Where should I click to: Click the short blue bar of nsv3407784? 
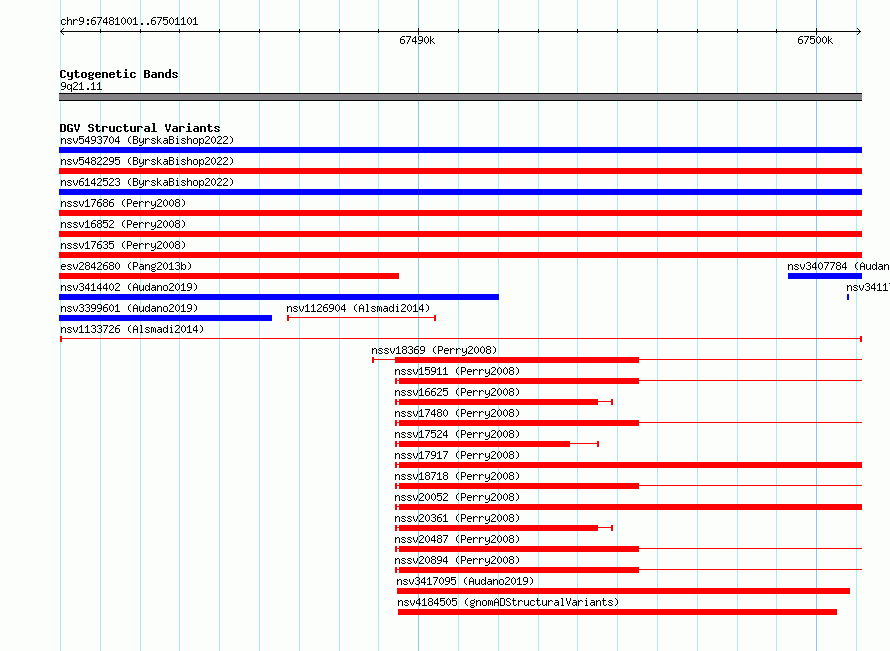coord(825,276)
